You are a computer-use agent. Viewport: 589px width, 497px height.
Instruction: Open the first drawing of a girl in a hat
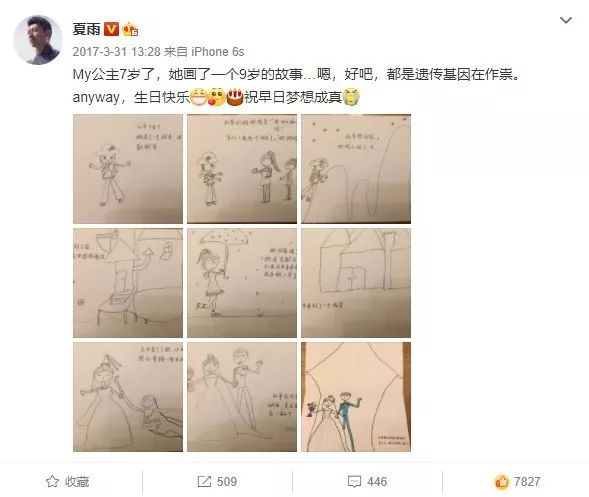pyautogui.click(x=128, y=169)
